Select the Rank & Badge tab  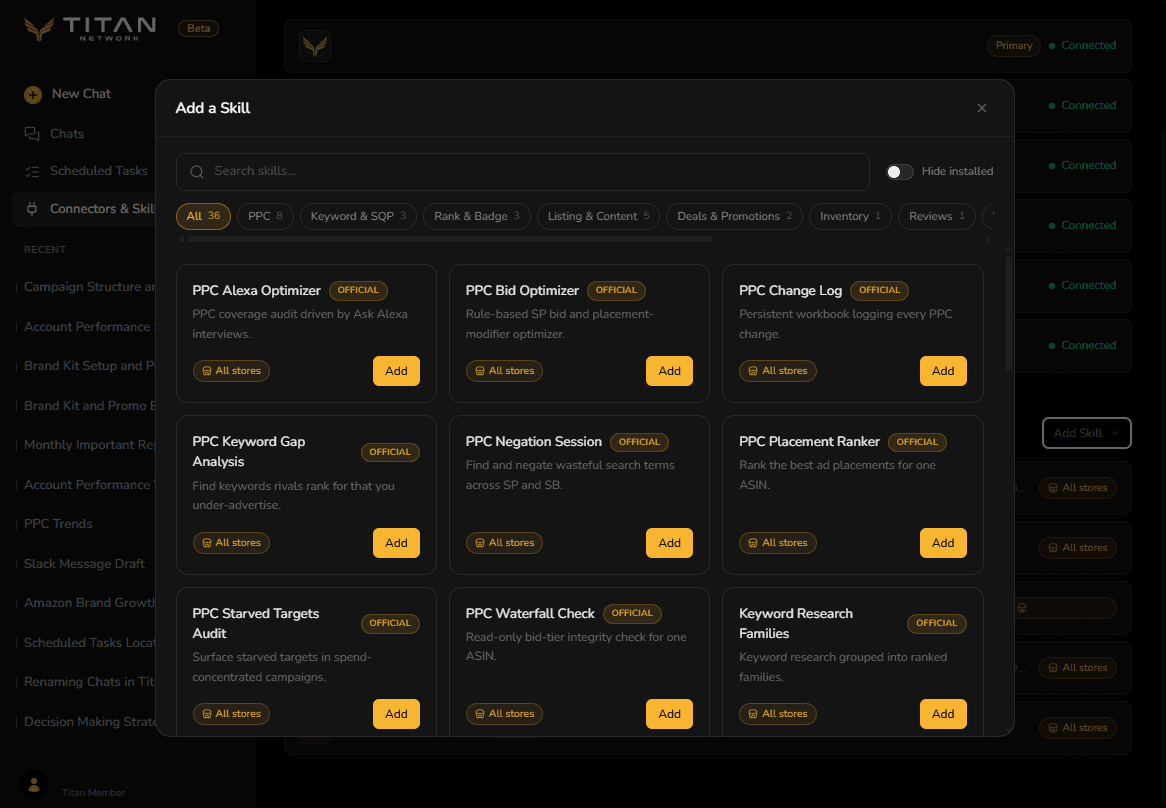(x=477, y=216)
